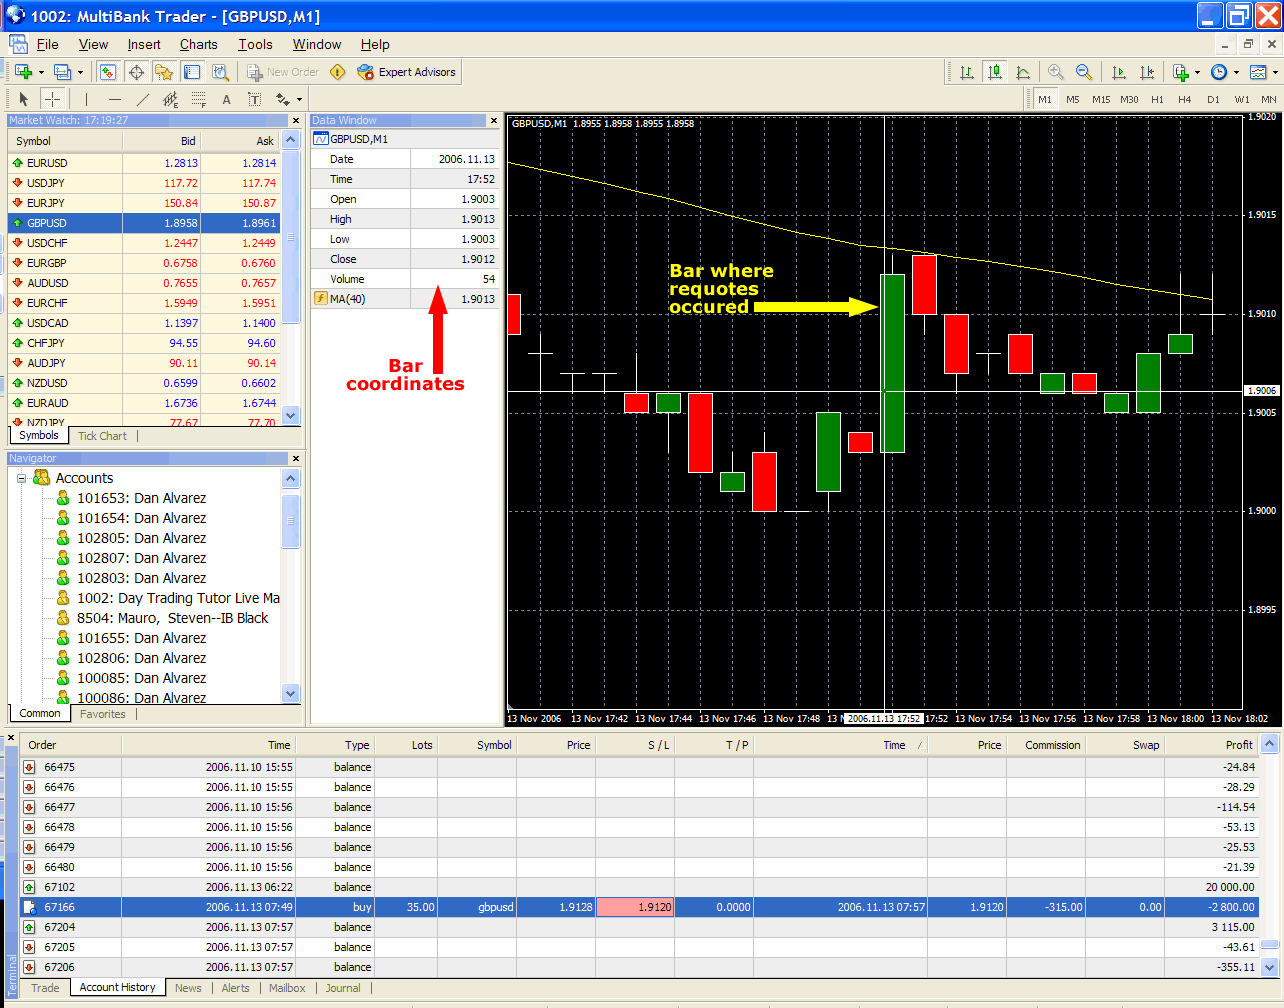Switch chart to line chart style

coord(1022,72)
